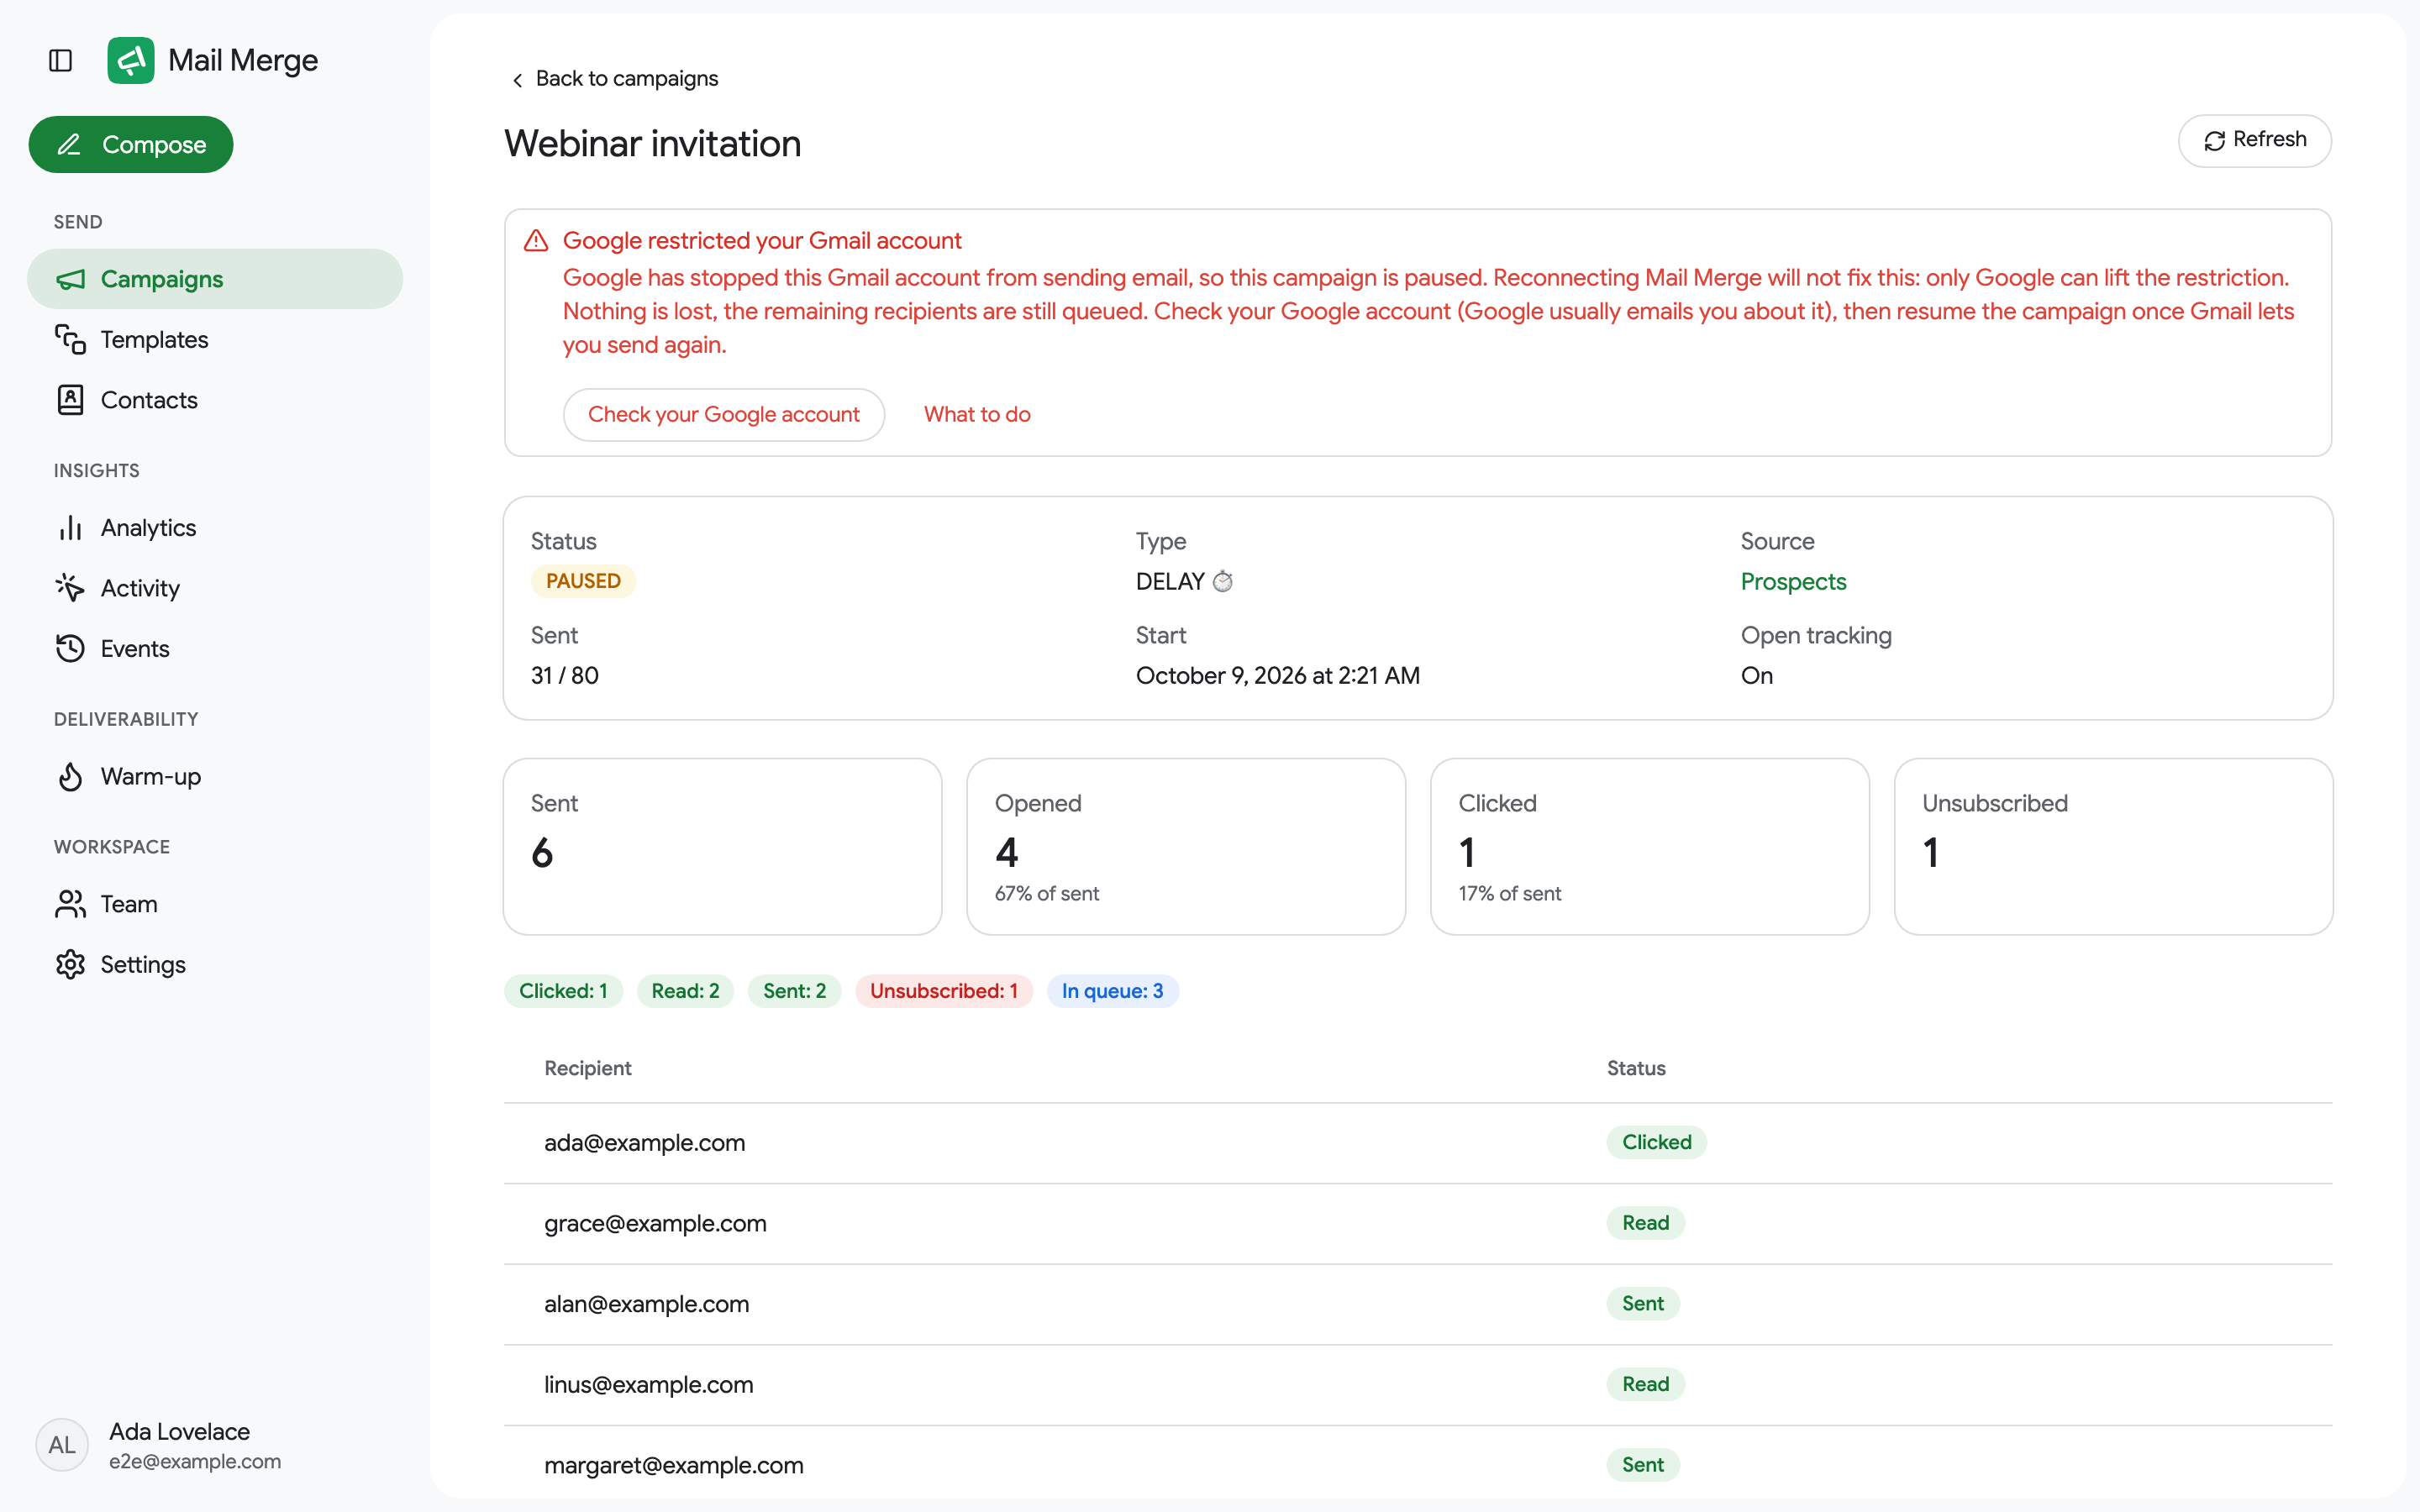Filter by Unsubscribed: 1 chip
This screenshot has height=1512, width=2420.
coord(943,991)
